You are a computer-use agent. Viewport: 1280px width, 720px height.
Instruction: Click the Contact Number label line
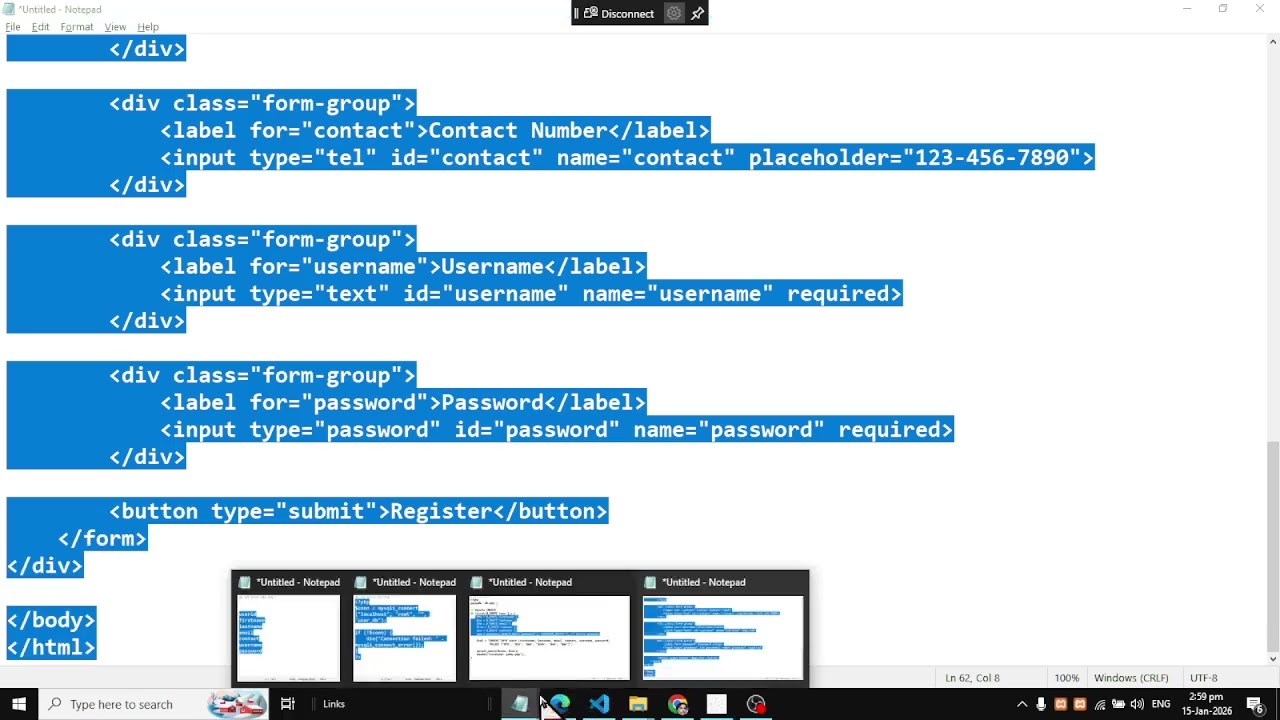coord(435,131)
